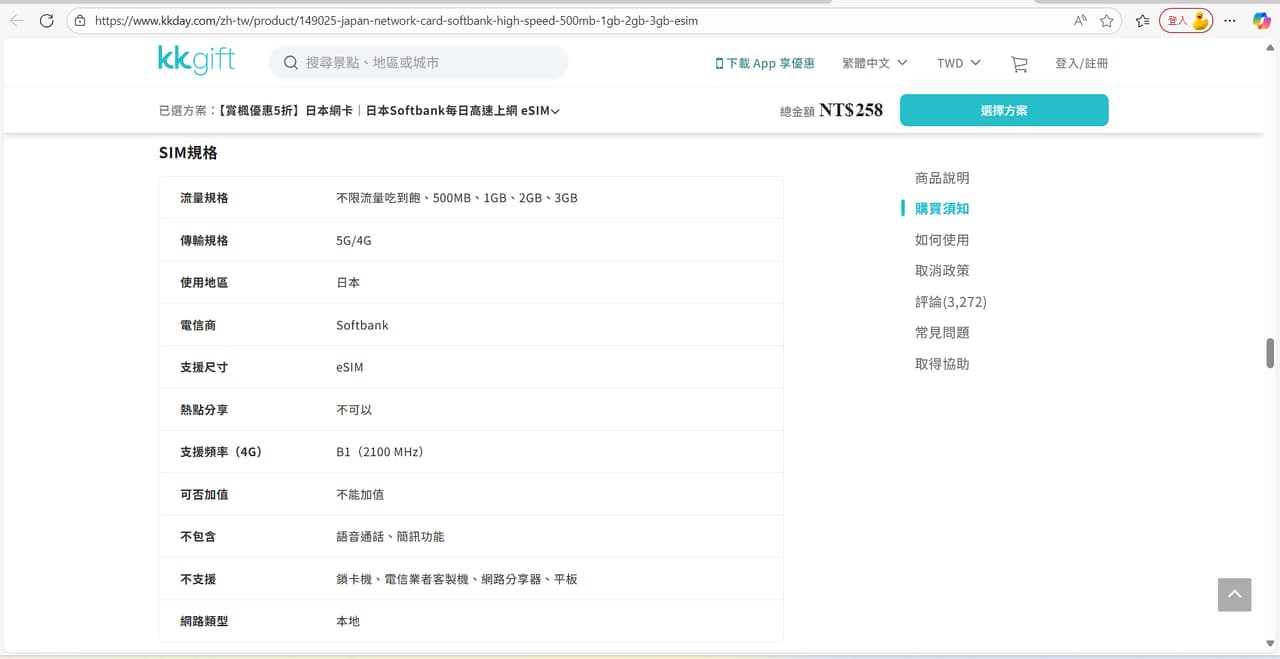View site info via padlock icon
The height and width of the screenshot is (659, 1280).
pos(79,20)
